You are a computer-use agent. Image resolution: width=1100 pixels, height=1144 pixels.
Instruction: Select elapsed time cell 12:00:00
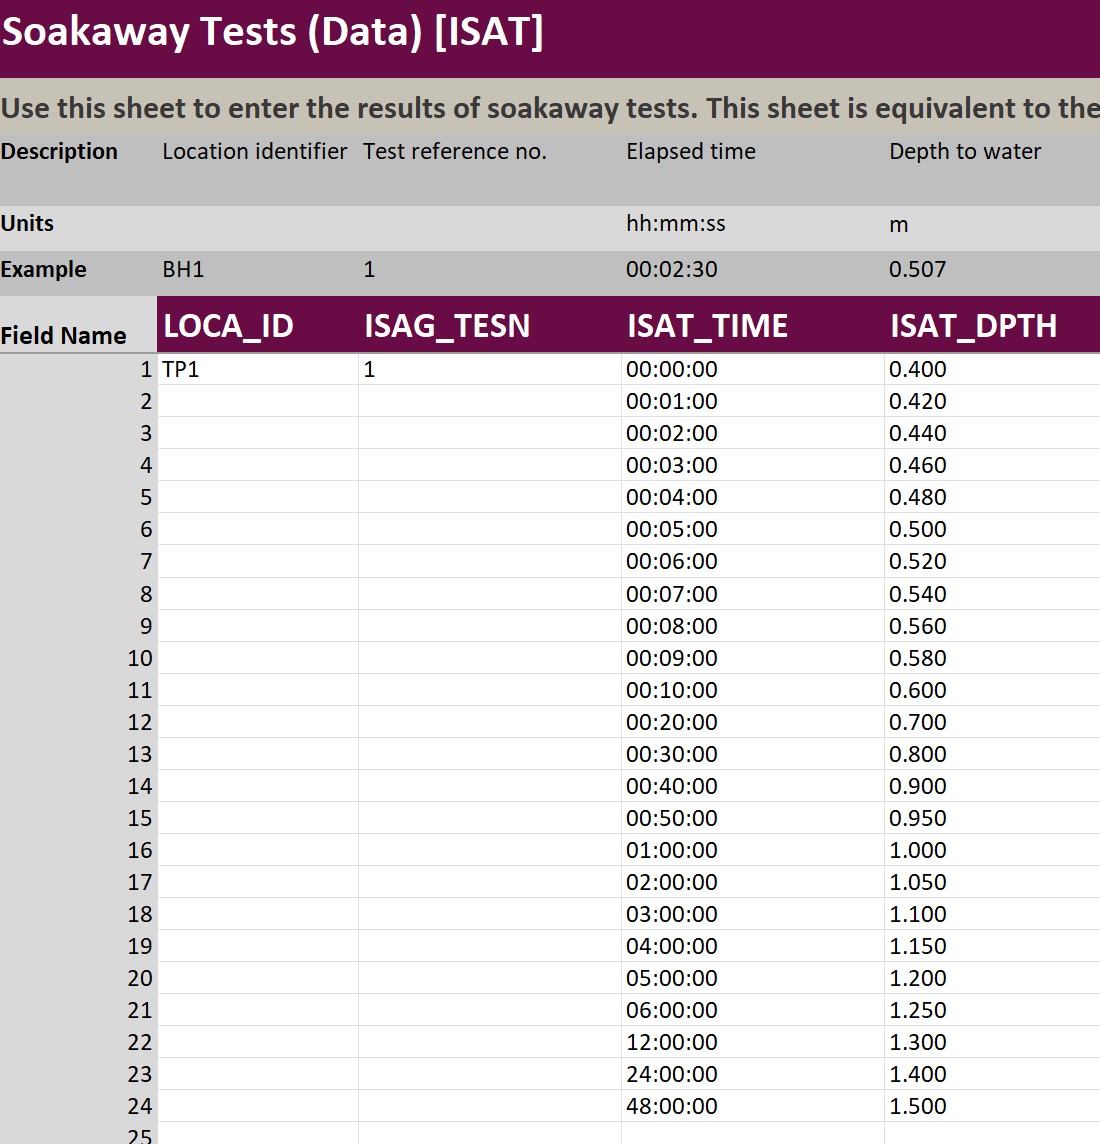click(x=753, y=1043)
